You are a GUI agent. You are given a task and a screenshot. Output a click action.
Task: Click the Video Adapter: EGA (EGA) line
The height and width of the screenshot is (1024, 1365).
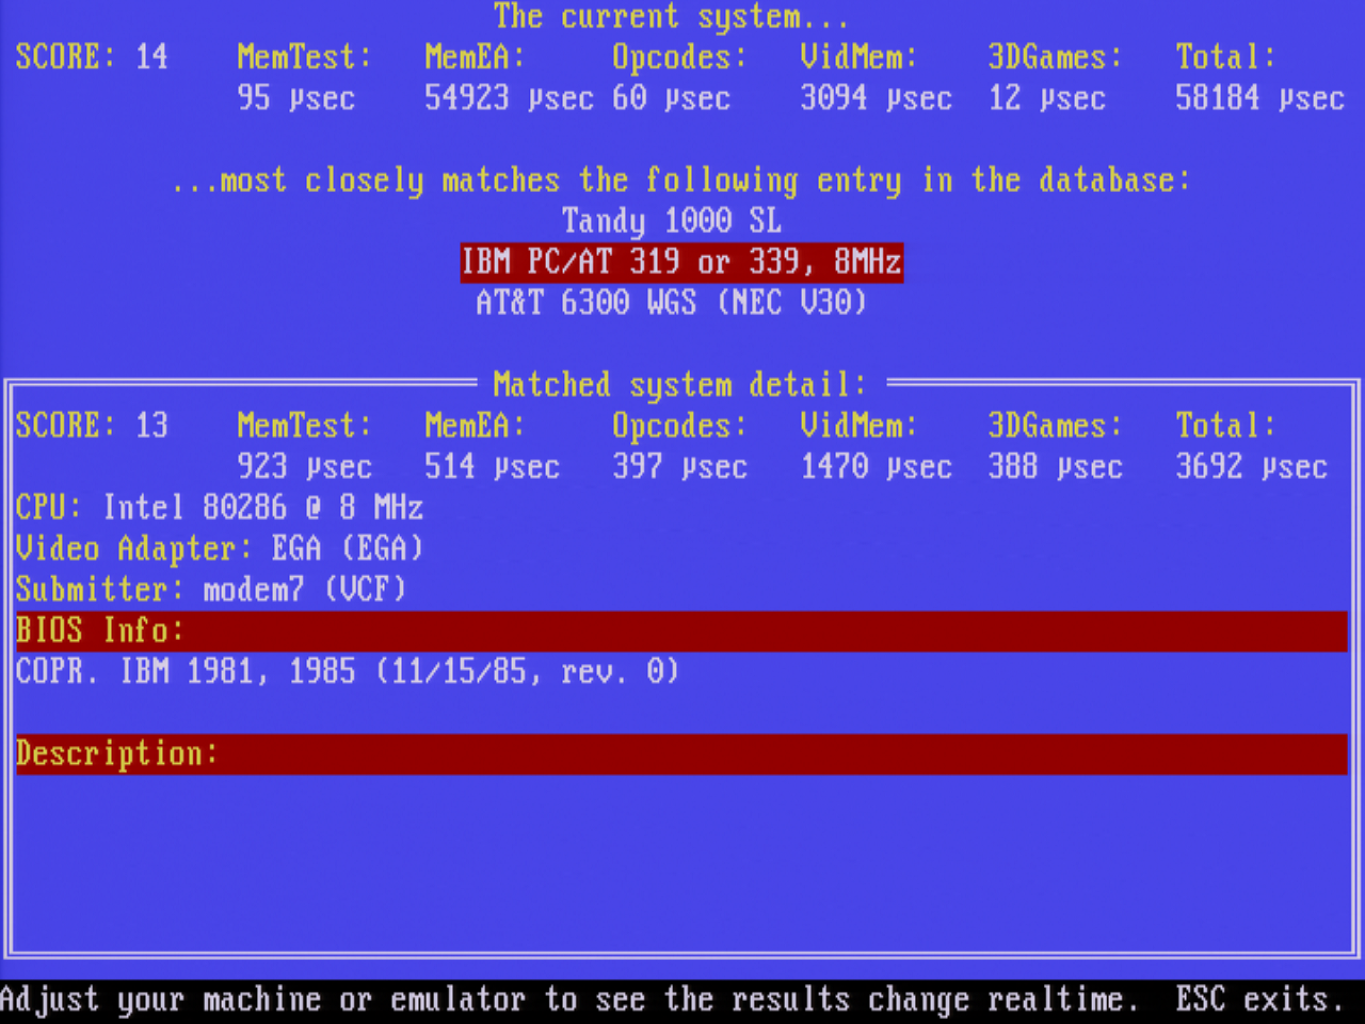220,549
